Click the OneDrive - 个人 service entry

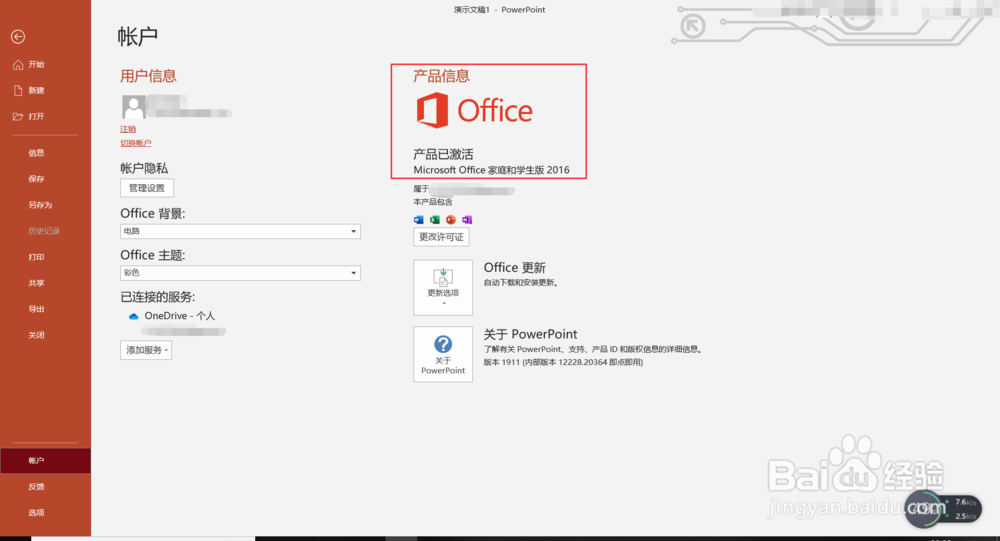(172, 316)
